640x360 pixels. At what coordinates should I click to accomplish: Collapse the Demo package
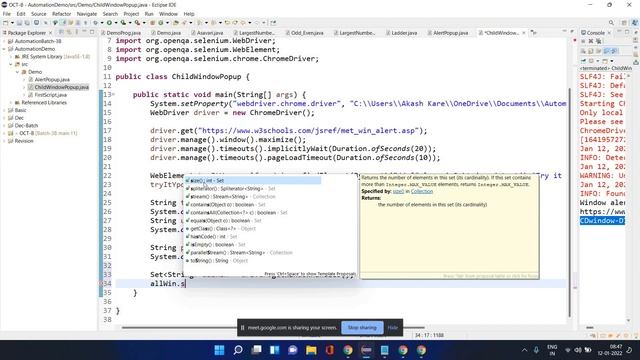tap(18, 72)
